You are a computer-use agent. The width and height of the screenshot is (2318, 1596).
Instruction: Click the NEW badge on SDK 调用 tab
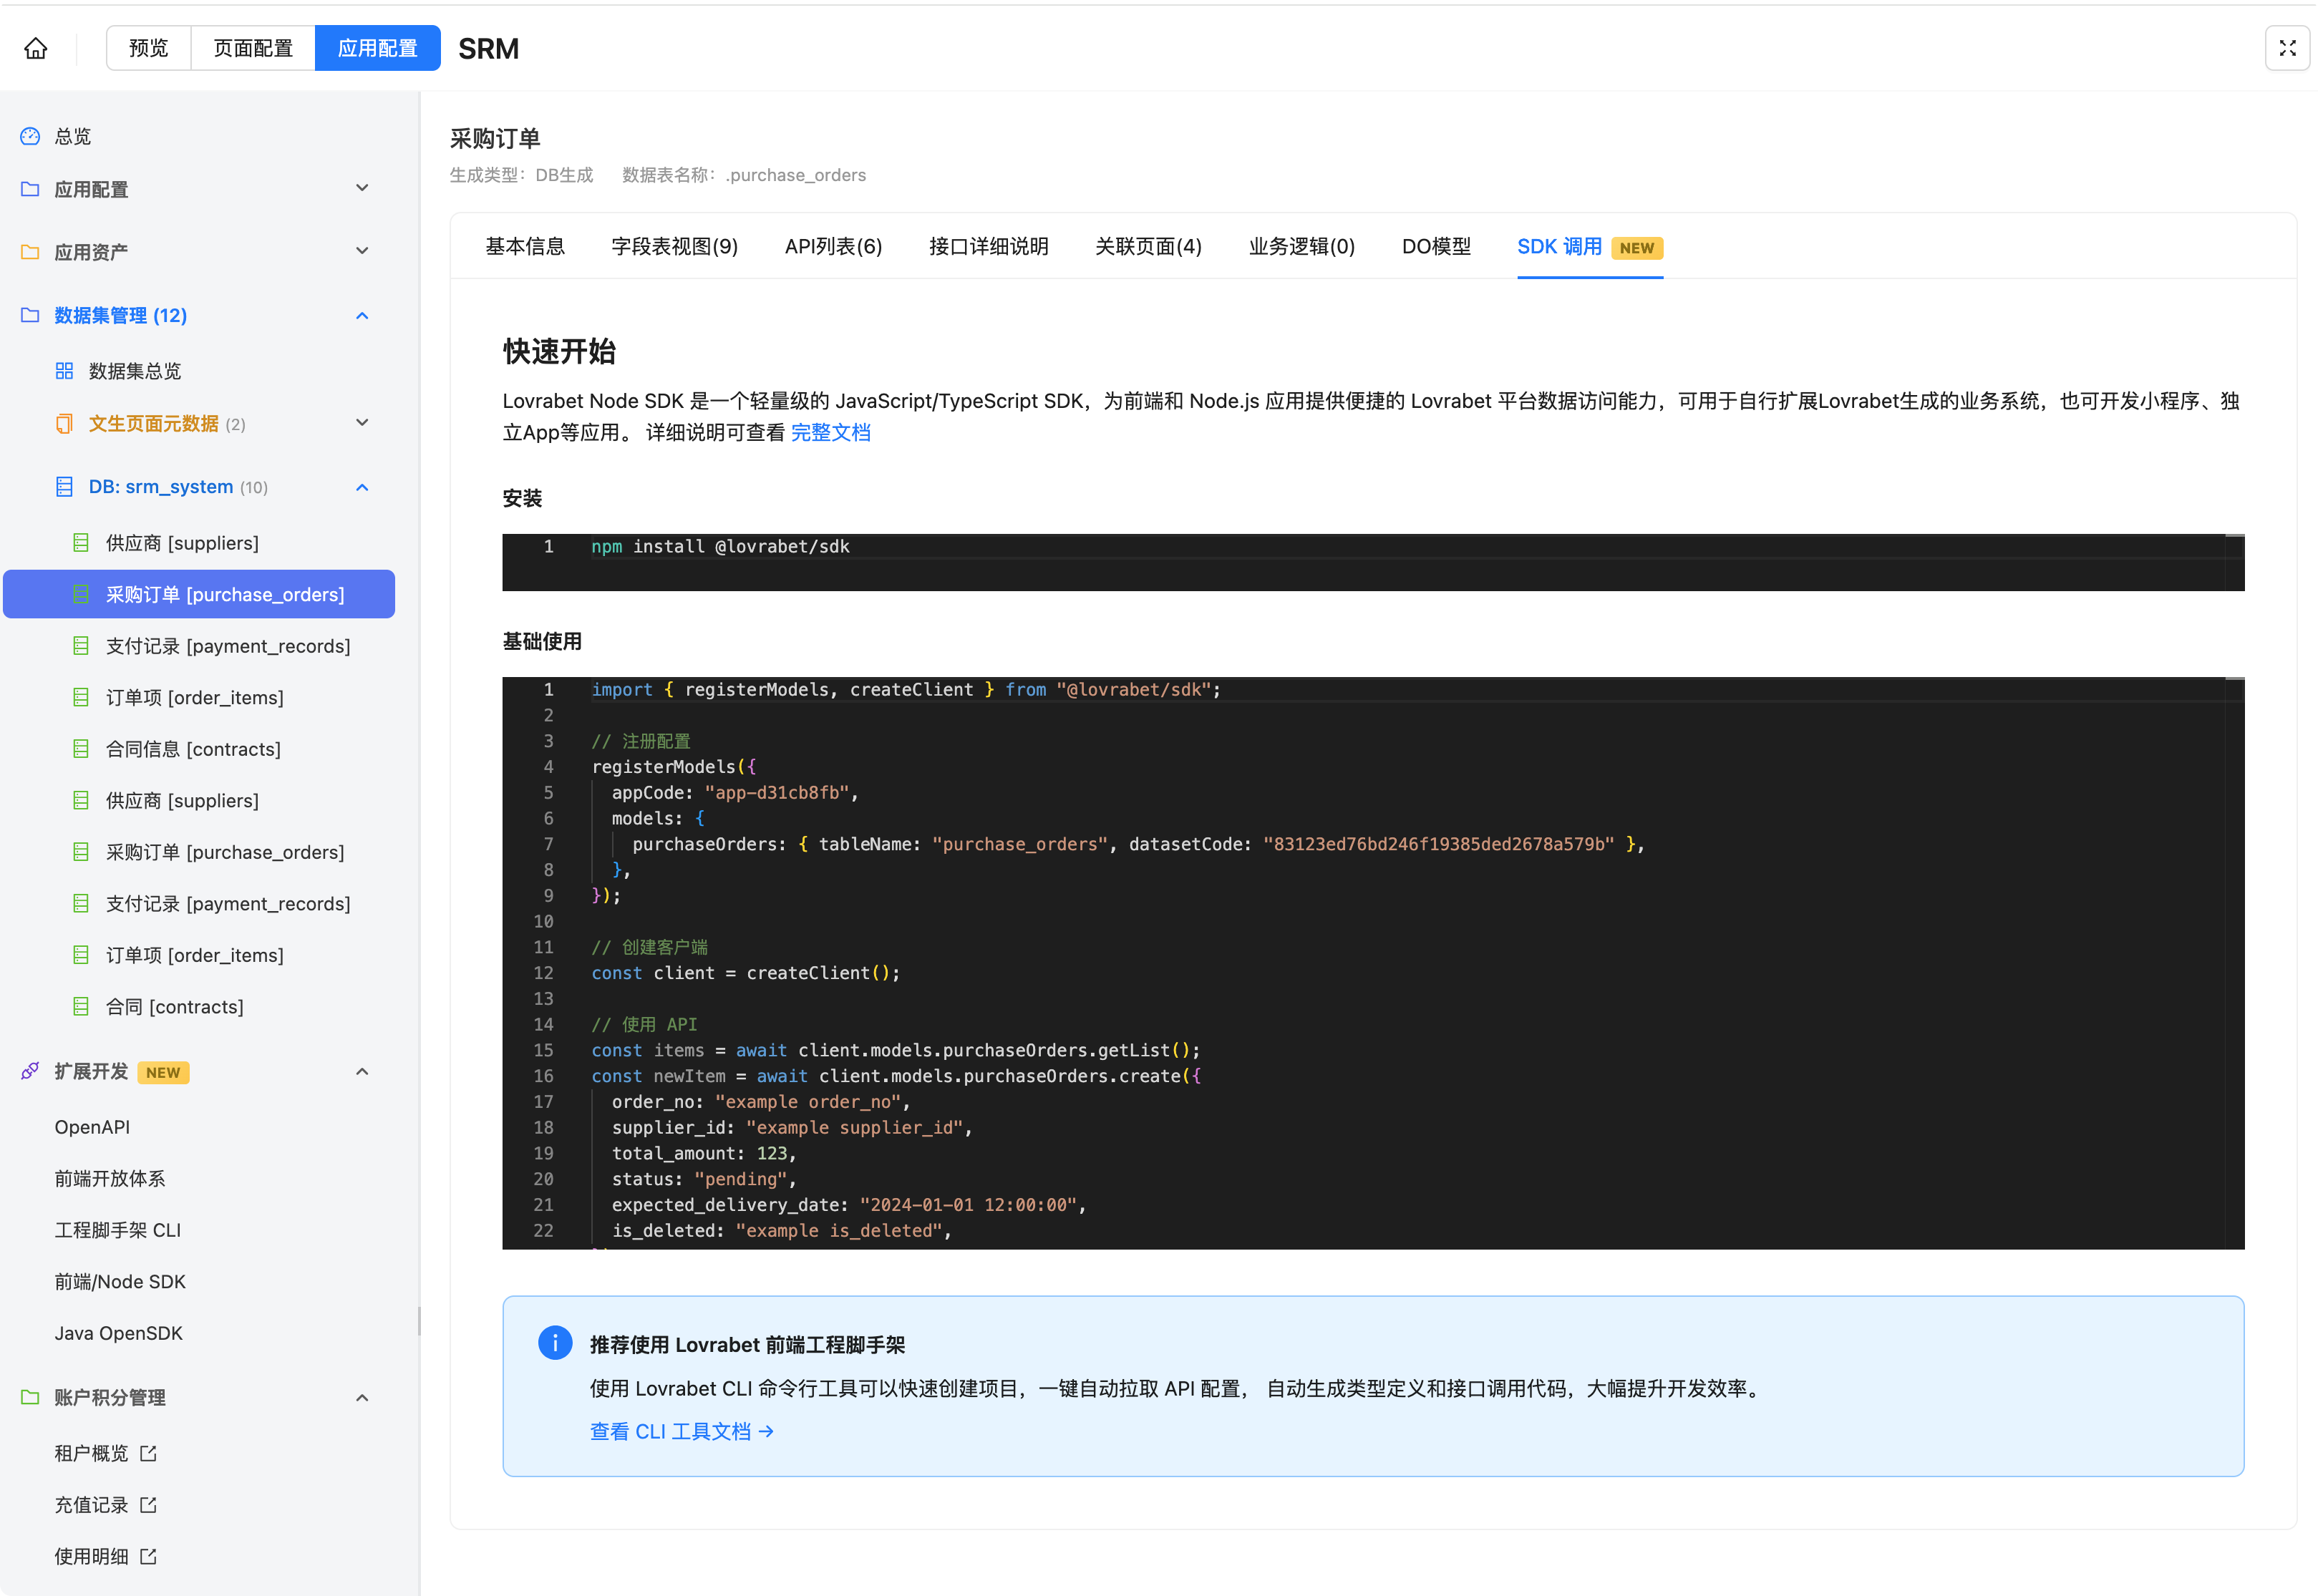click(1636, 247)
